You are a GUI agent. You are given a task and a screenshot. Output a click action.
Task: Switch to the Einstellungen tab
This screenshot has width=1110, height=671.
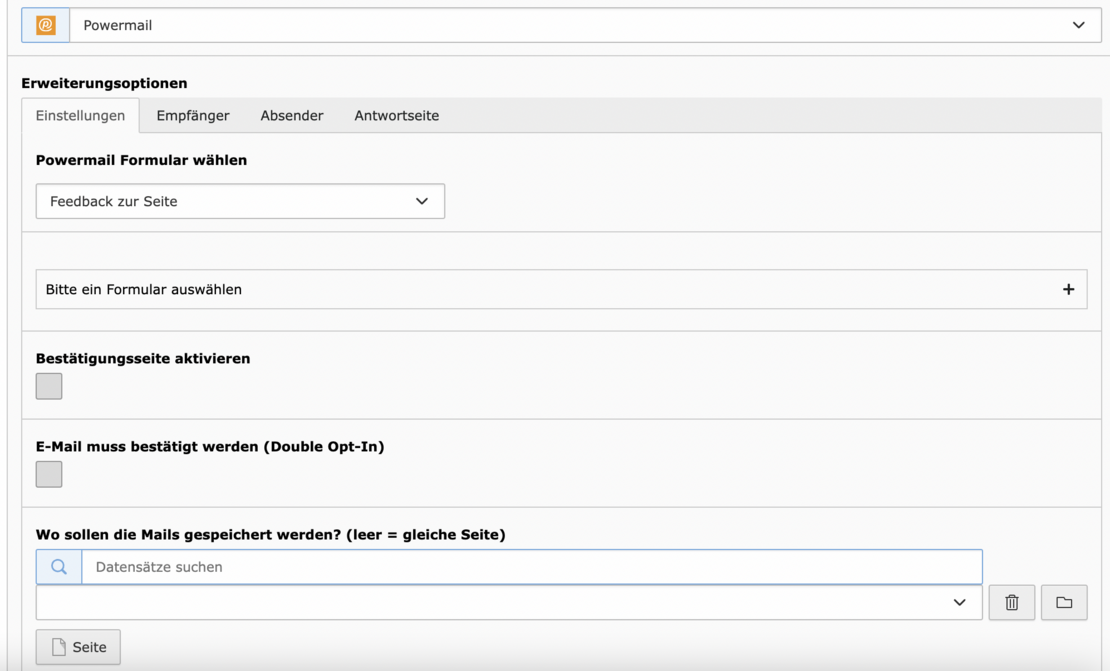(x=80, y=116)
